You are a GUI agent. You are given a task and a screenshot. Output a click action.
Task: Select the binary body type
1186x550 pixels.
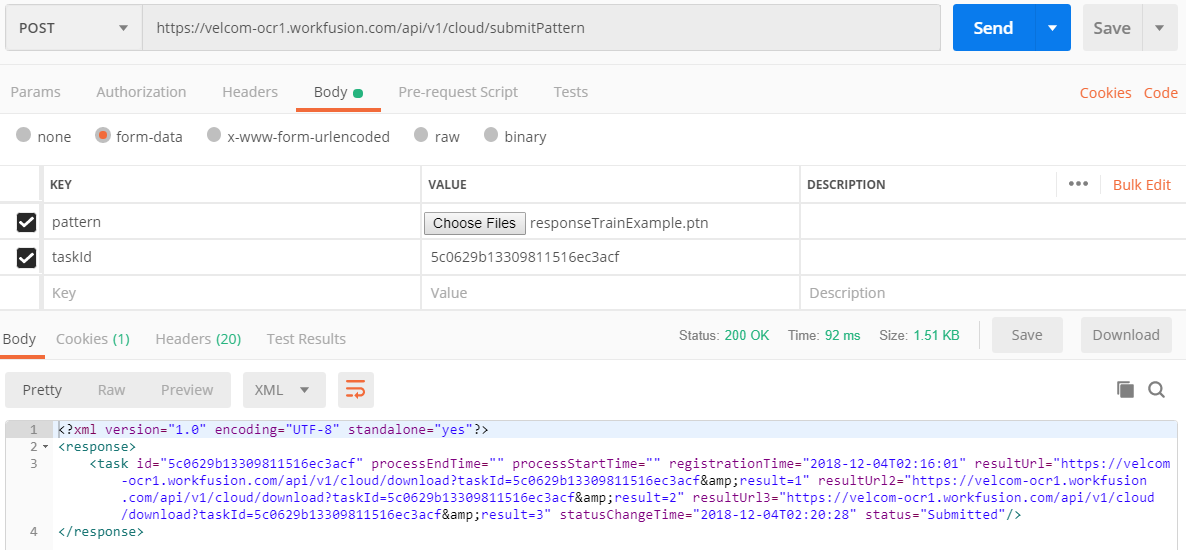tap(491, 135)
